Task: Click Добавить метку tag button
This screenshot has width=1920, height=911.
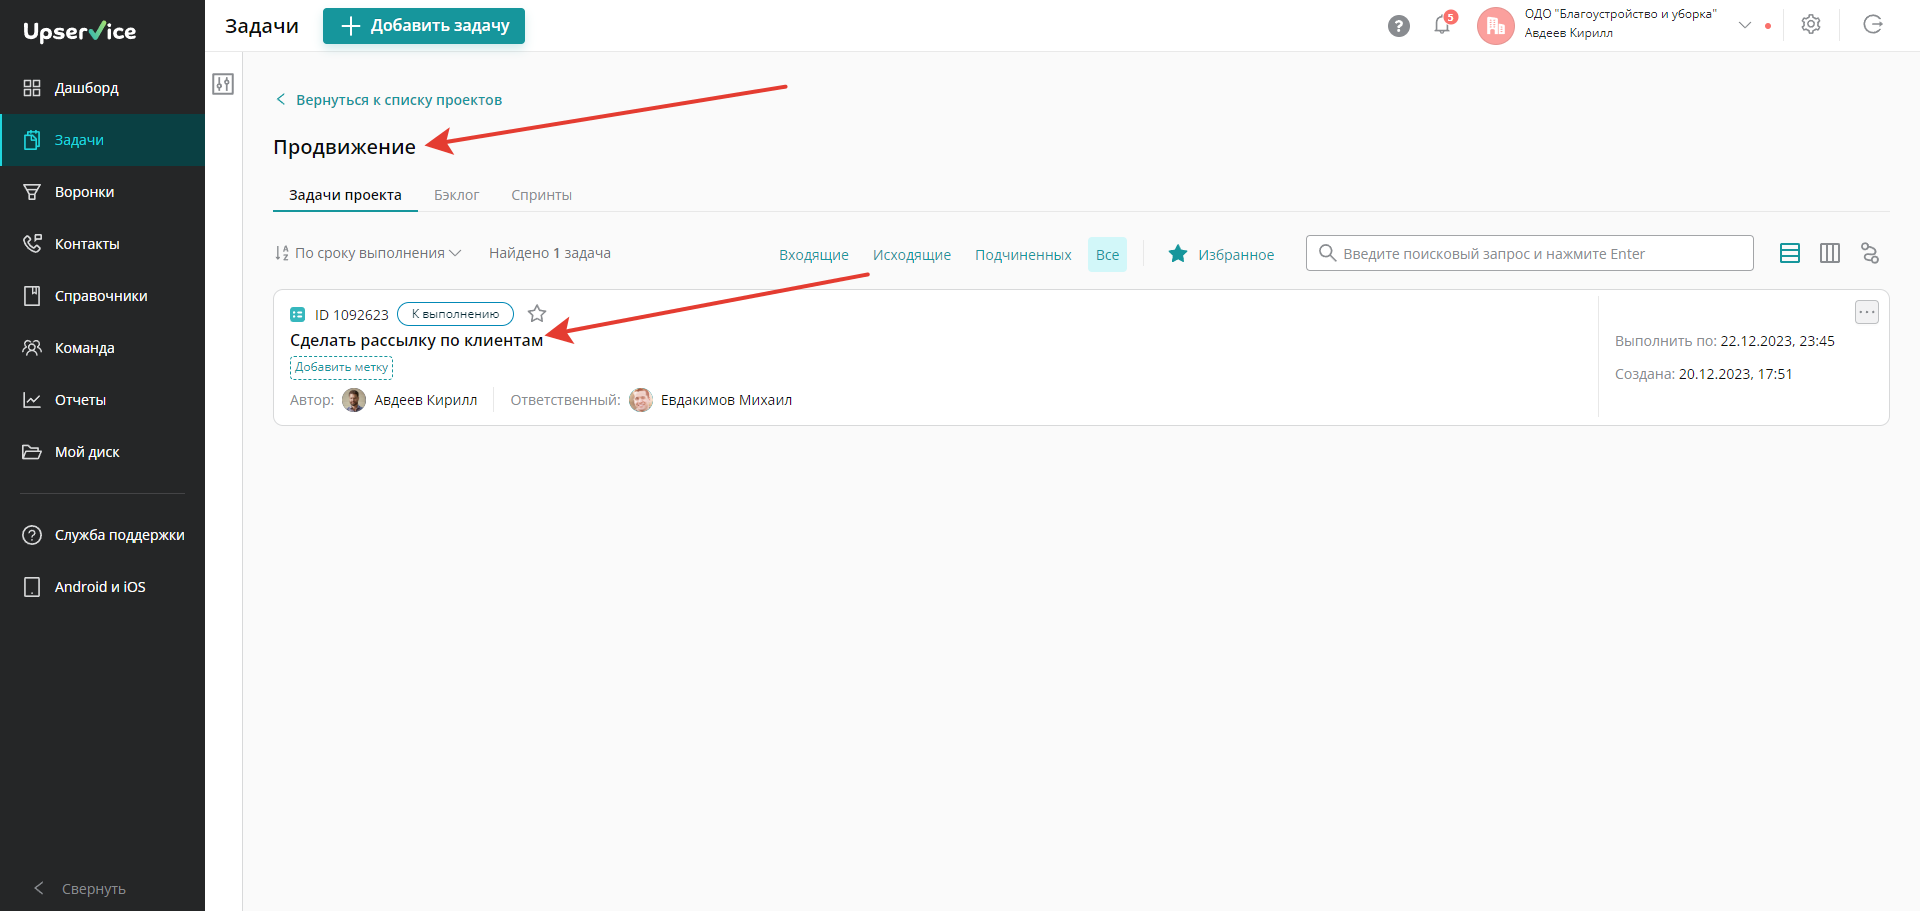Action: (341, 367)
